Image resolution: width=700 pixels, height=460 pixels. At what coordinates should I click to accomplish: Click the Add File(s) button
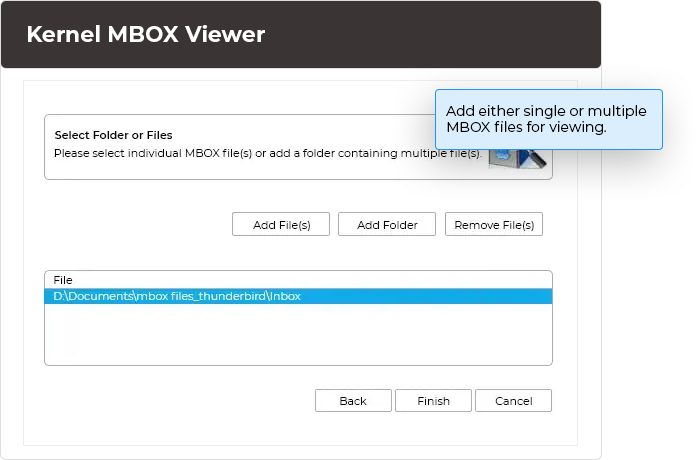(281, 224)
